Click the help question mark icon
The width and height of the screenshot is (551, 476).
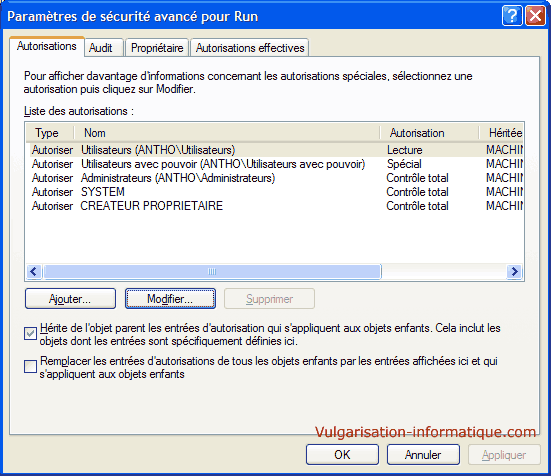point(512,16)
